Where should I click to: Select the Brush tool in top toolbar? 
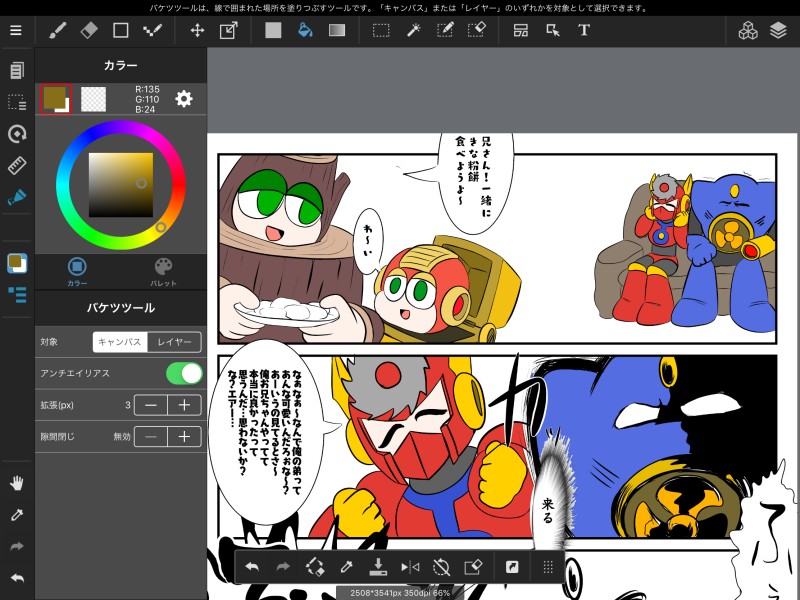tap(58, 30)
